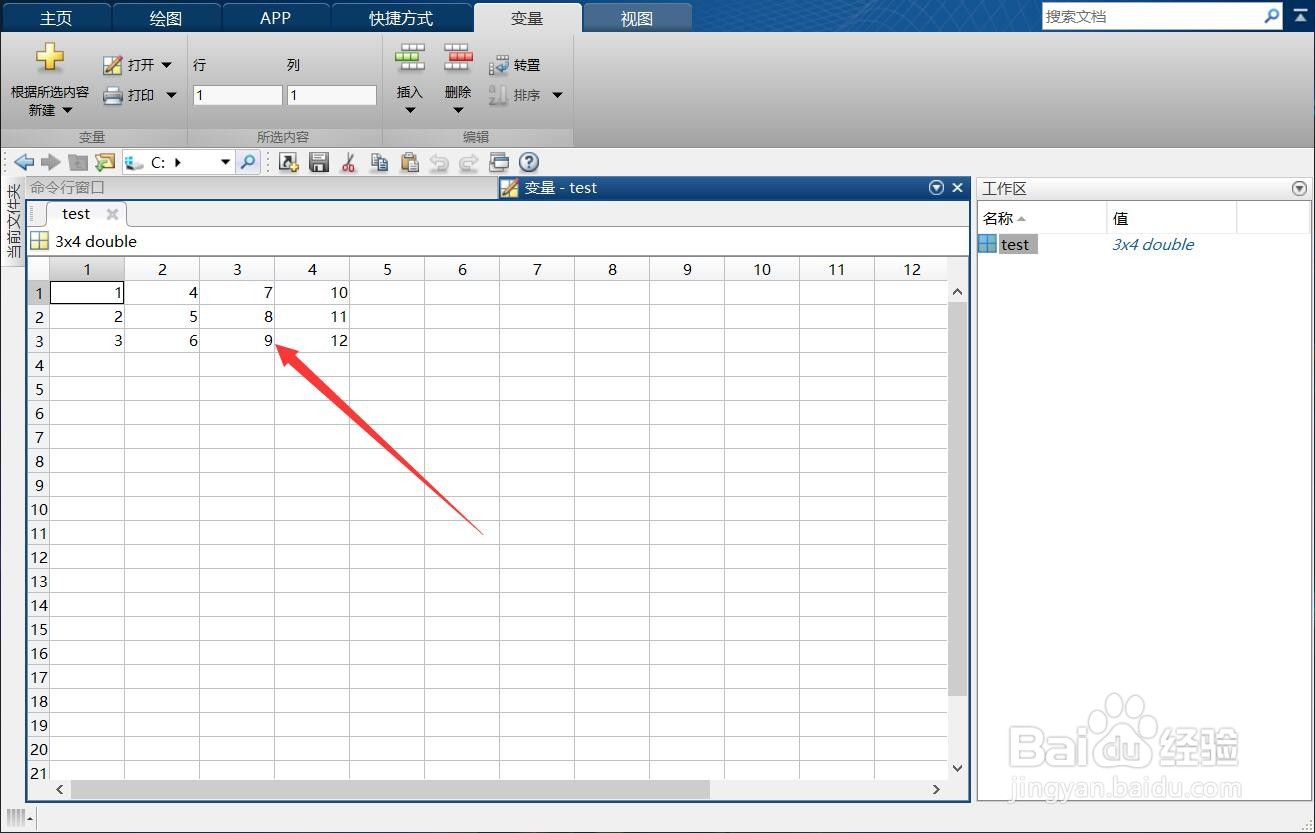Expand the Insert dropdown arrow
1315x833 pixels.
(410, 110)
